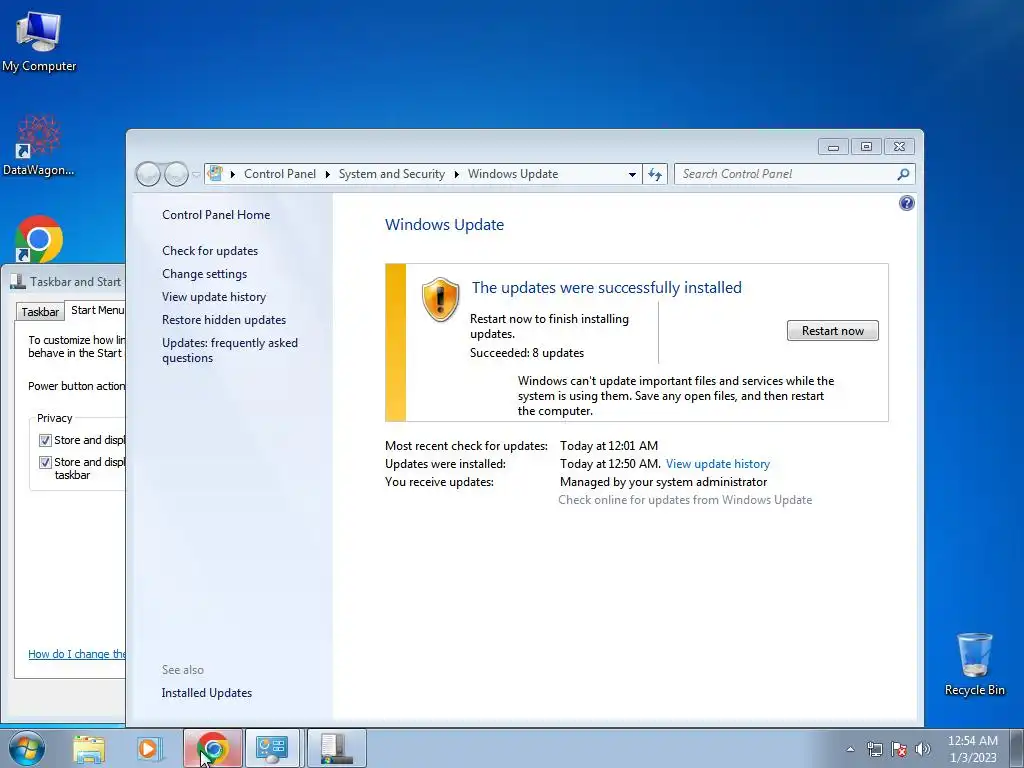Go to System and Security breadcrumb
This screenshot has width=1024, height=768.
coord(391,174)
